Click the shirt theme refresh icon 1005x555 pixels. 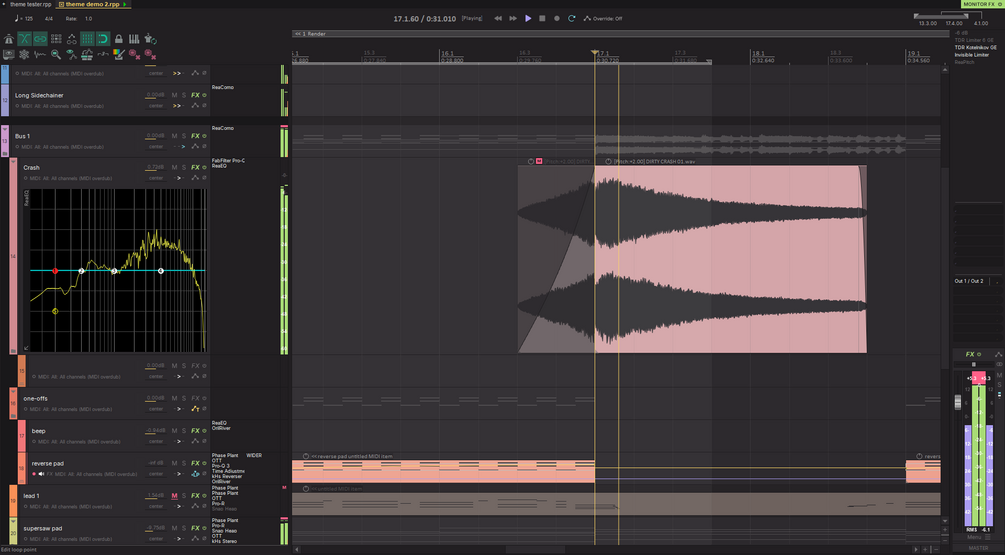coord(150,39)
